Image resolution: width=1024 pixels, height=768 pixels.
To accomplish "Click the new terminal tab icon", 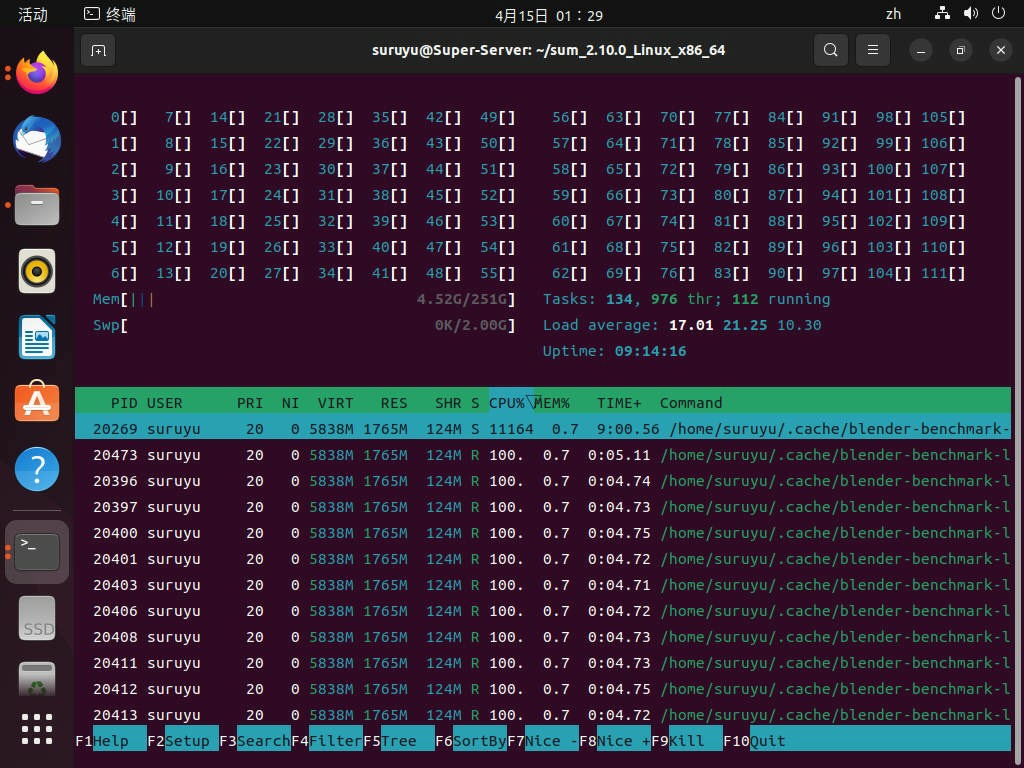I will pos(99,50).
